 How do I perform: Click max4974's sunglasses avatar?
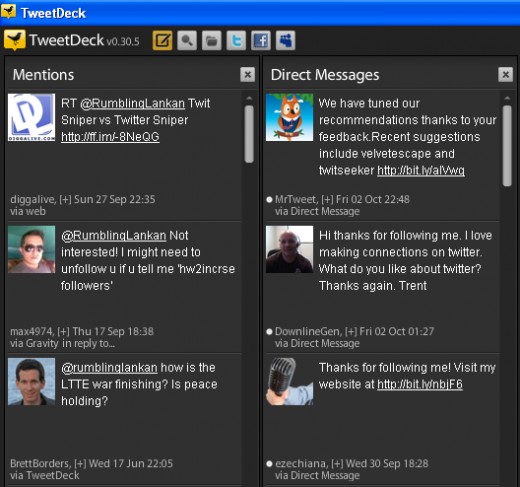click(x=32, y=249)
